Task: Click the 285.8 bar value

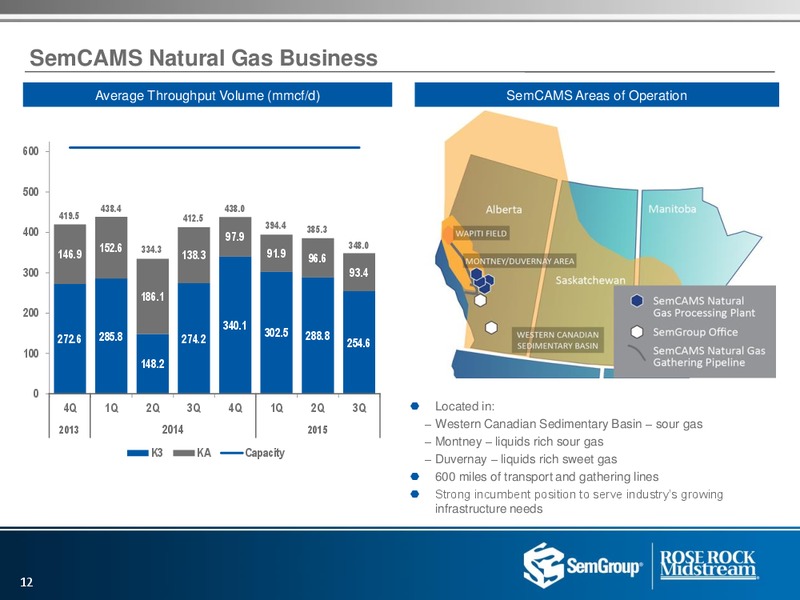Action: coord(111,337)
